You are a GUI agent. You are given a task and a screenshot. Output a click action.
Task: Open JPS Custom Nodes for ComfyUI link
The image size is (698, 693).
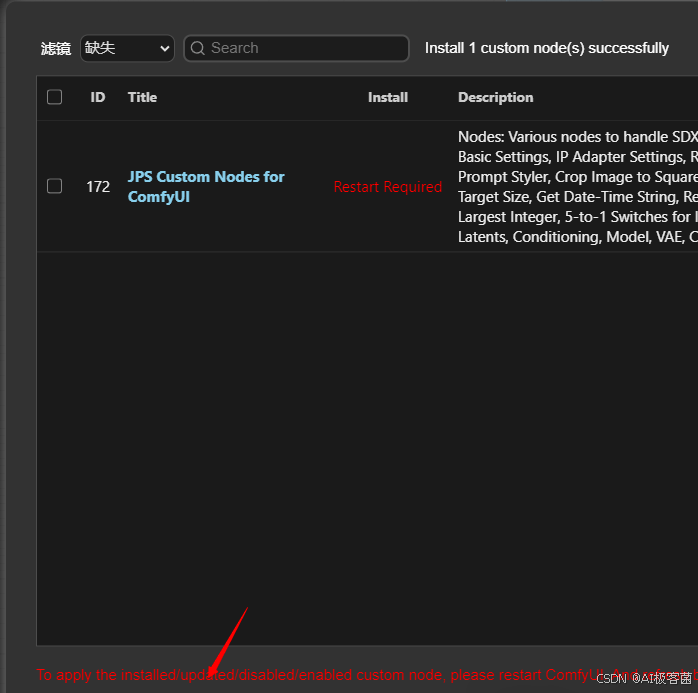(206, 186)
